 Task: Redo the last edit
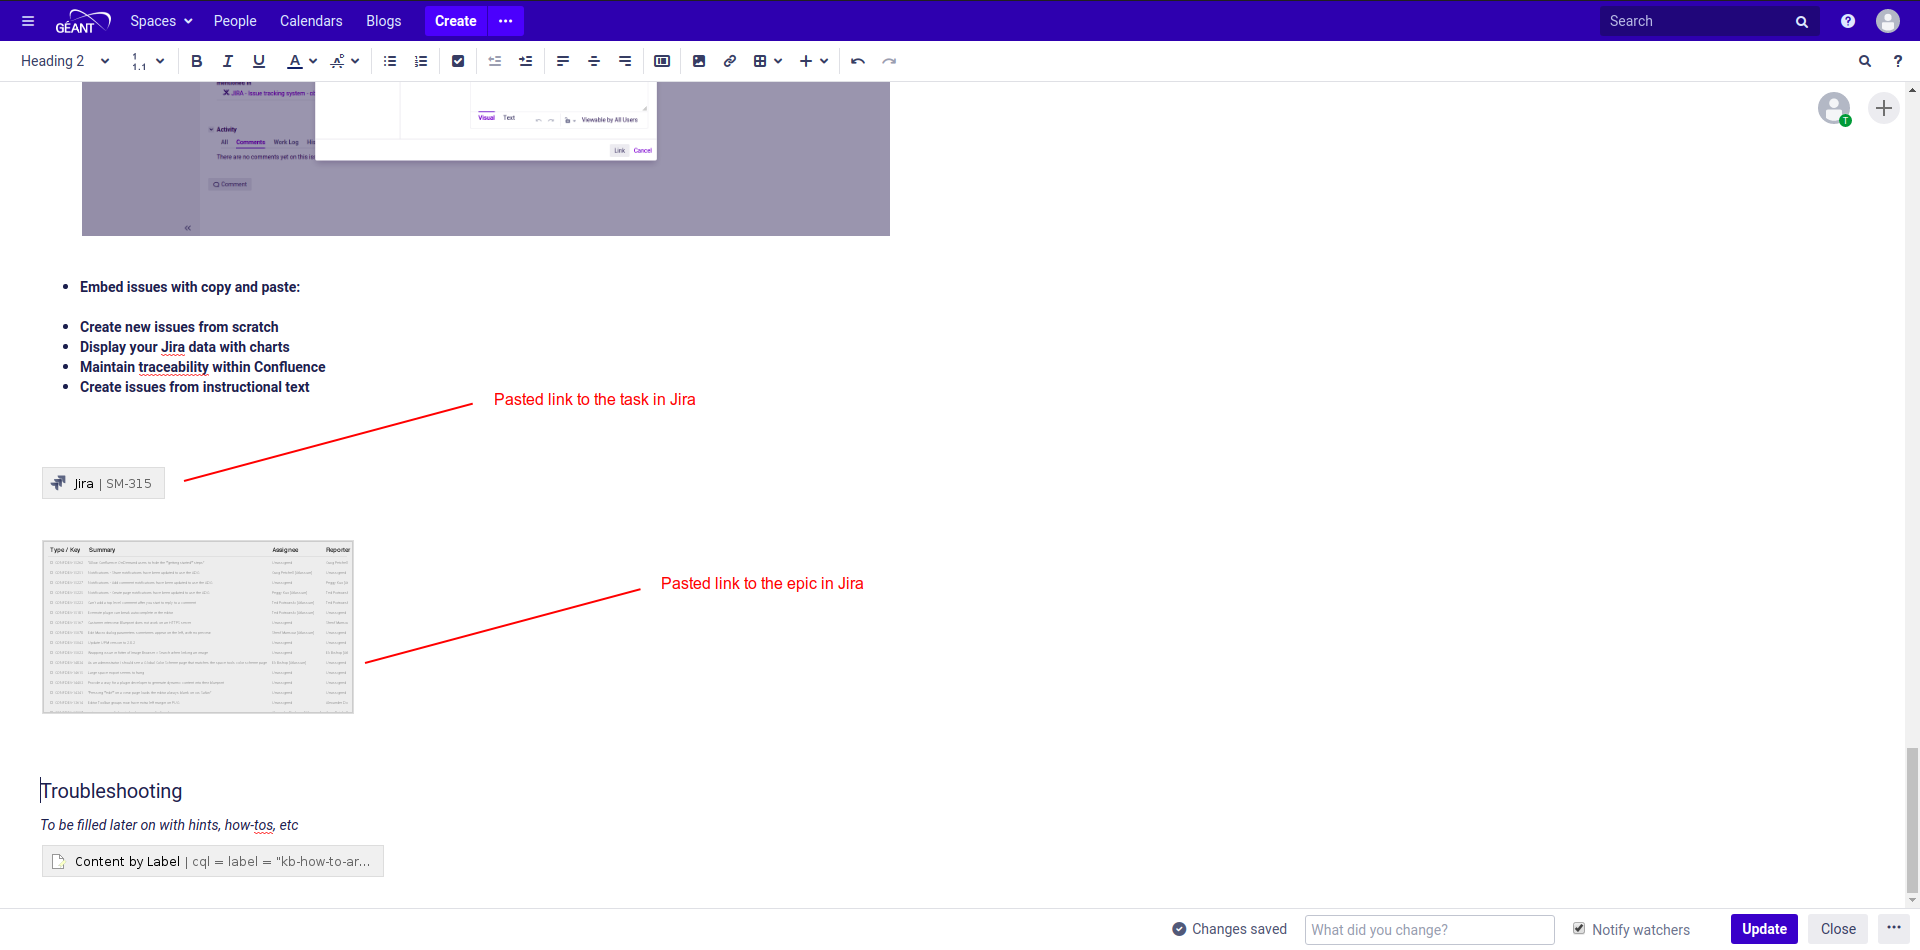coord(889,61)
